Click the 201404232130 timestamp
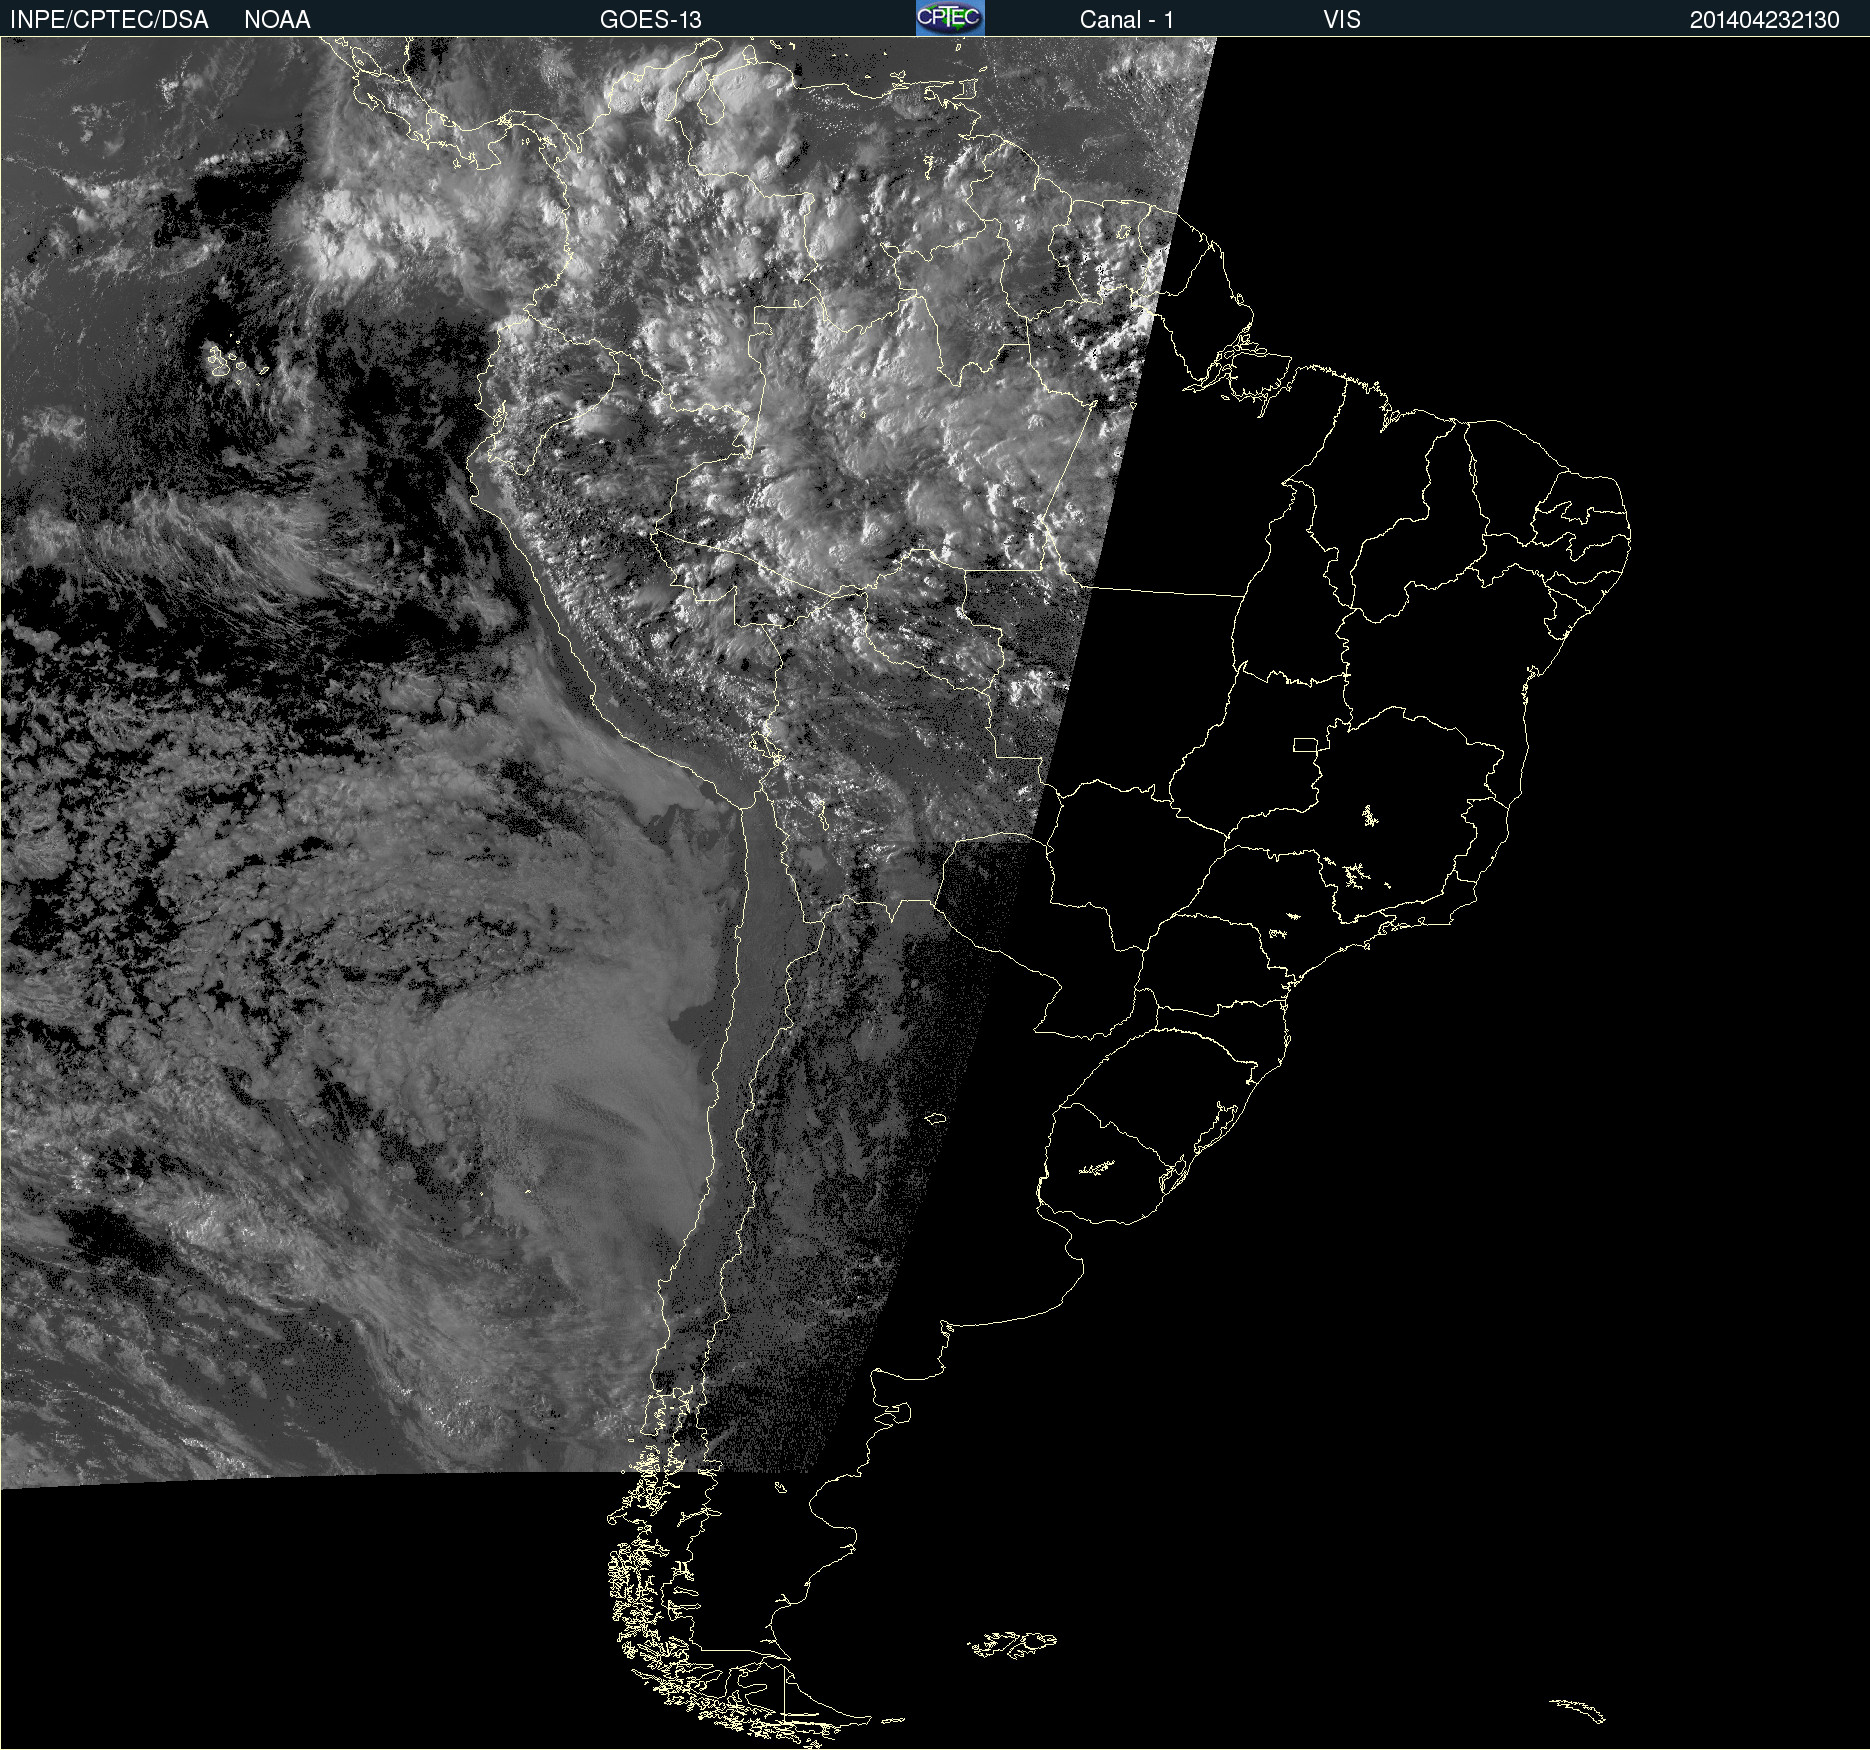 (1764, 20)
